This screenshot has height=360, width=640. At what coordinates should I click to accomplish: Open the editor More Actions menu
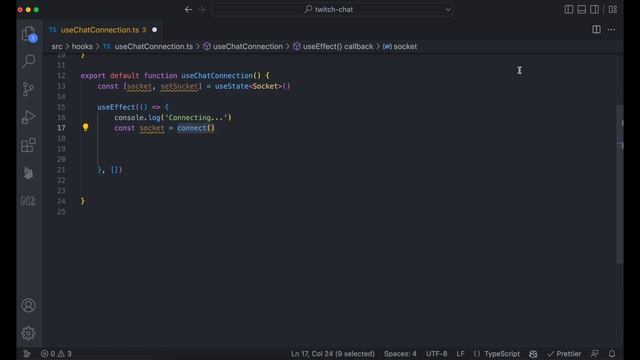point(611,29)
